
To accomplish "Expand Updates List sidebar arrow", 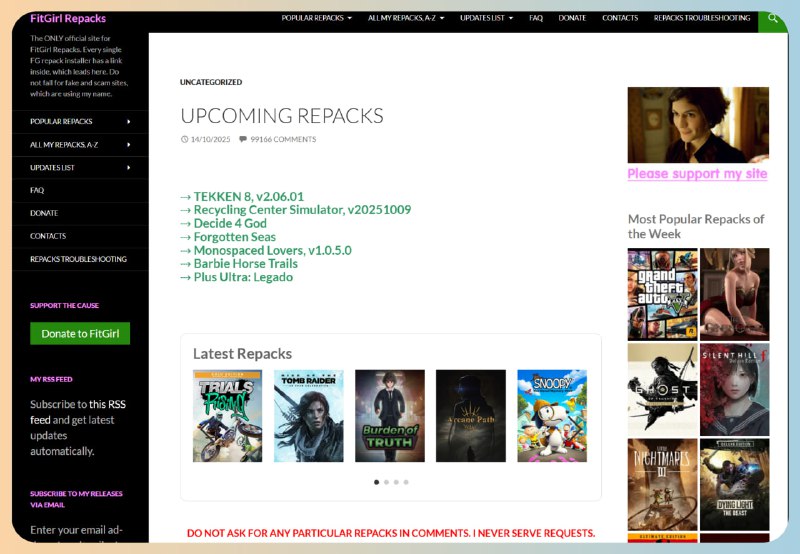I will [x=129, y=168].
